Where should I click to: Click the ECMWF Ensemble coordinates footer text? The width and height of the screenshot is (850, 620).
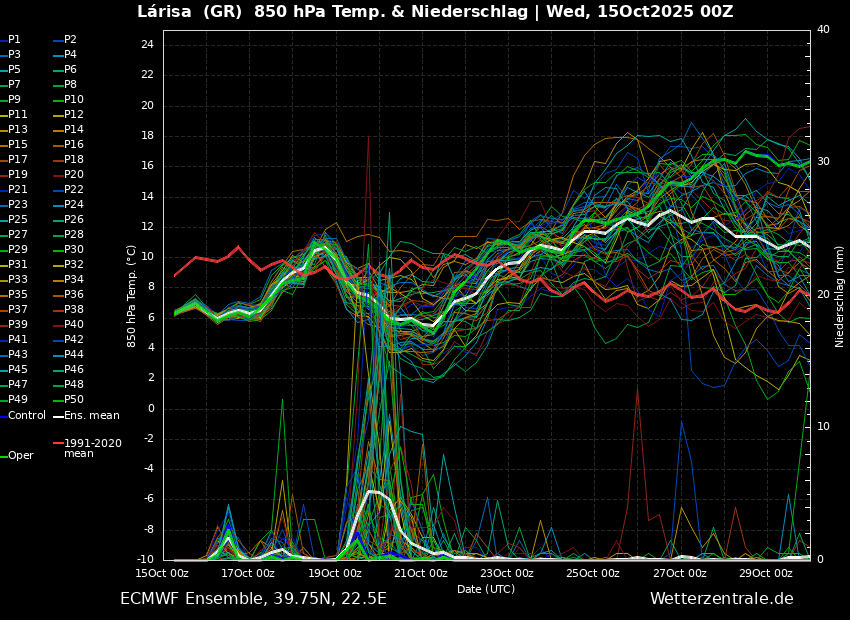click(x=253, y=599)
